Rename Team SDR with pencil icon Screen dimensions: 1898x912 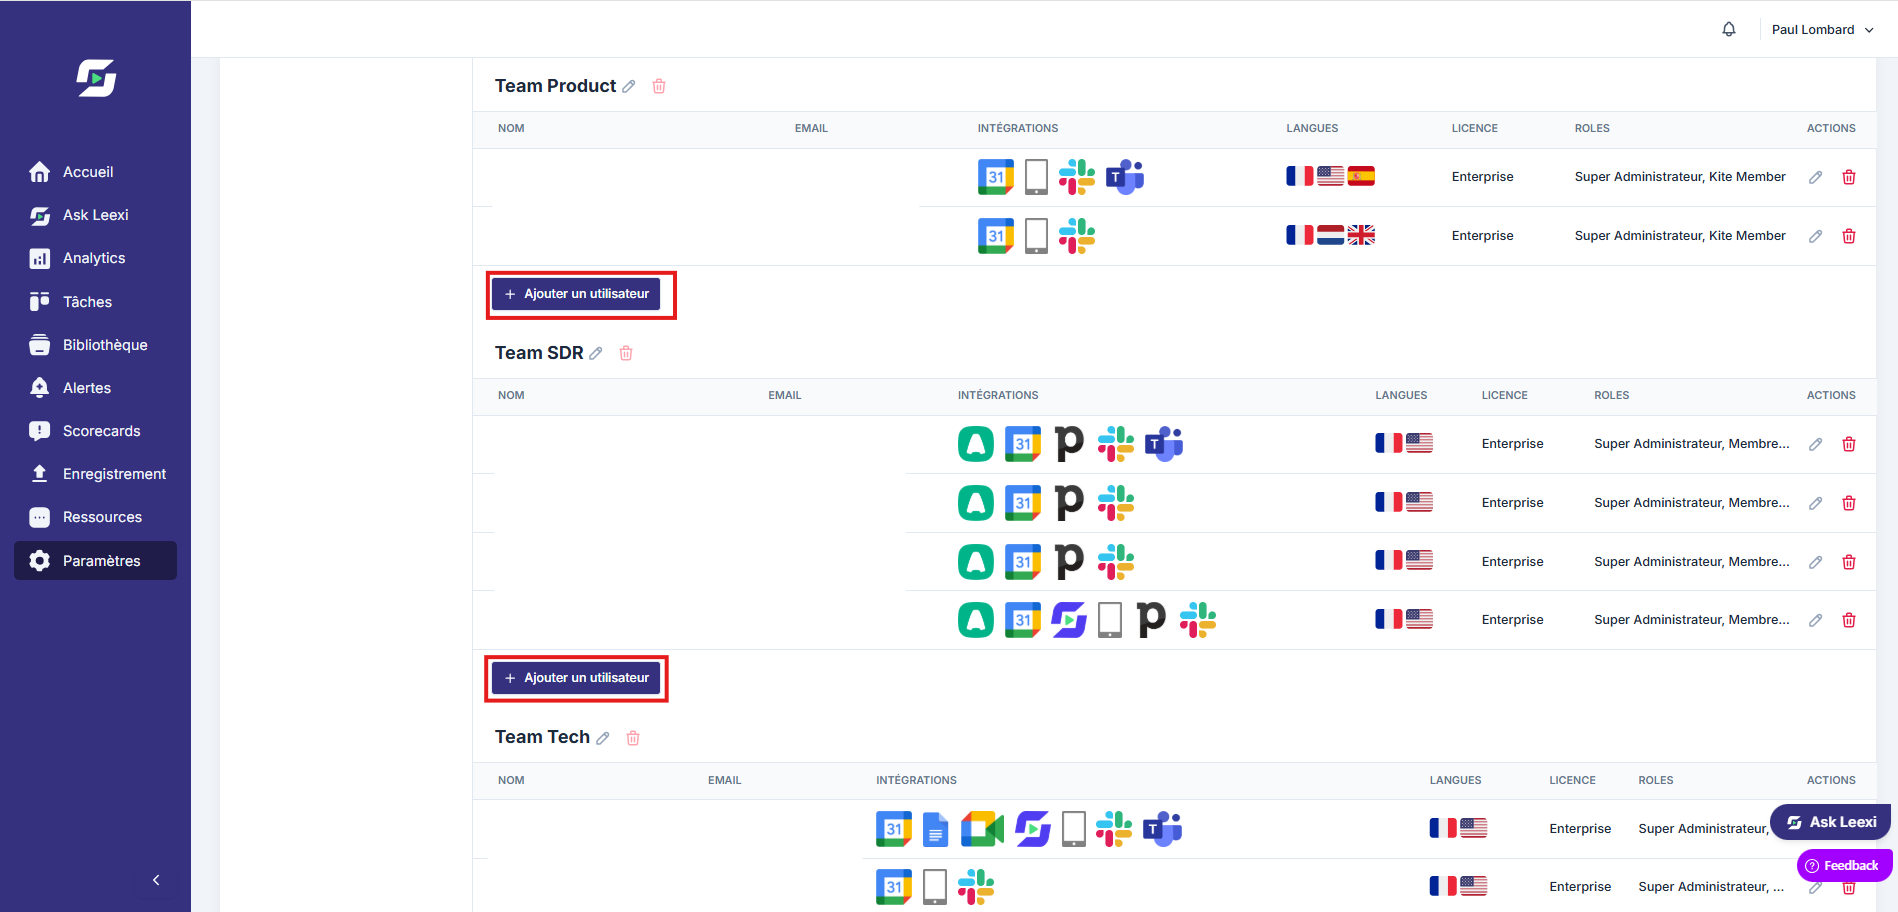point(596,354)
